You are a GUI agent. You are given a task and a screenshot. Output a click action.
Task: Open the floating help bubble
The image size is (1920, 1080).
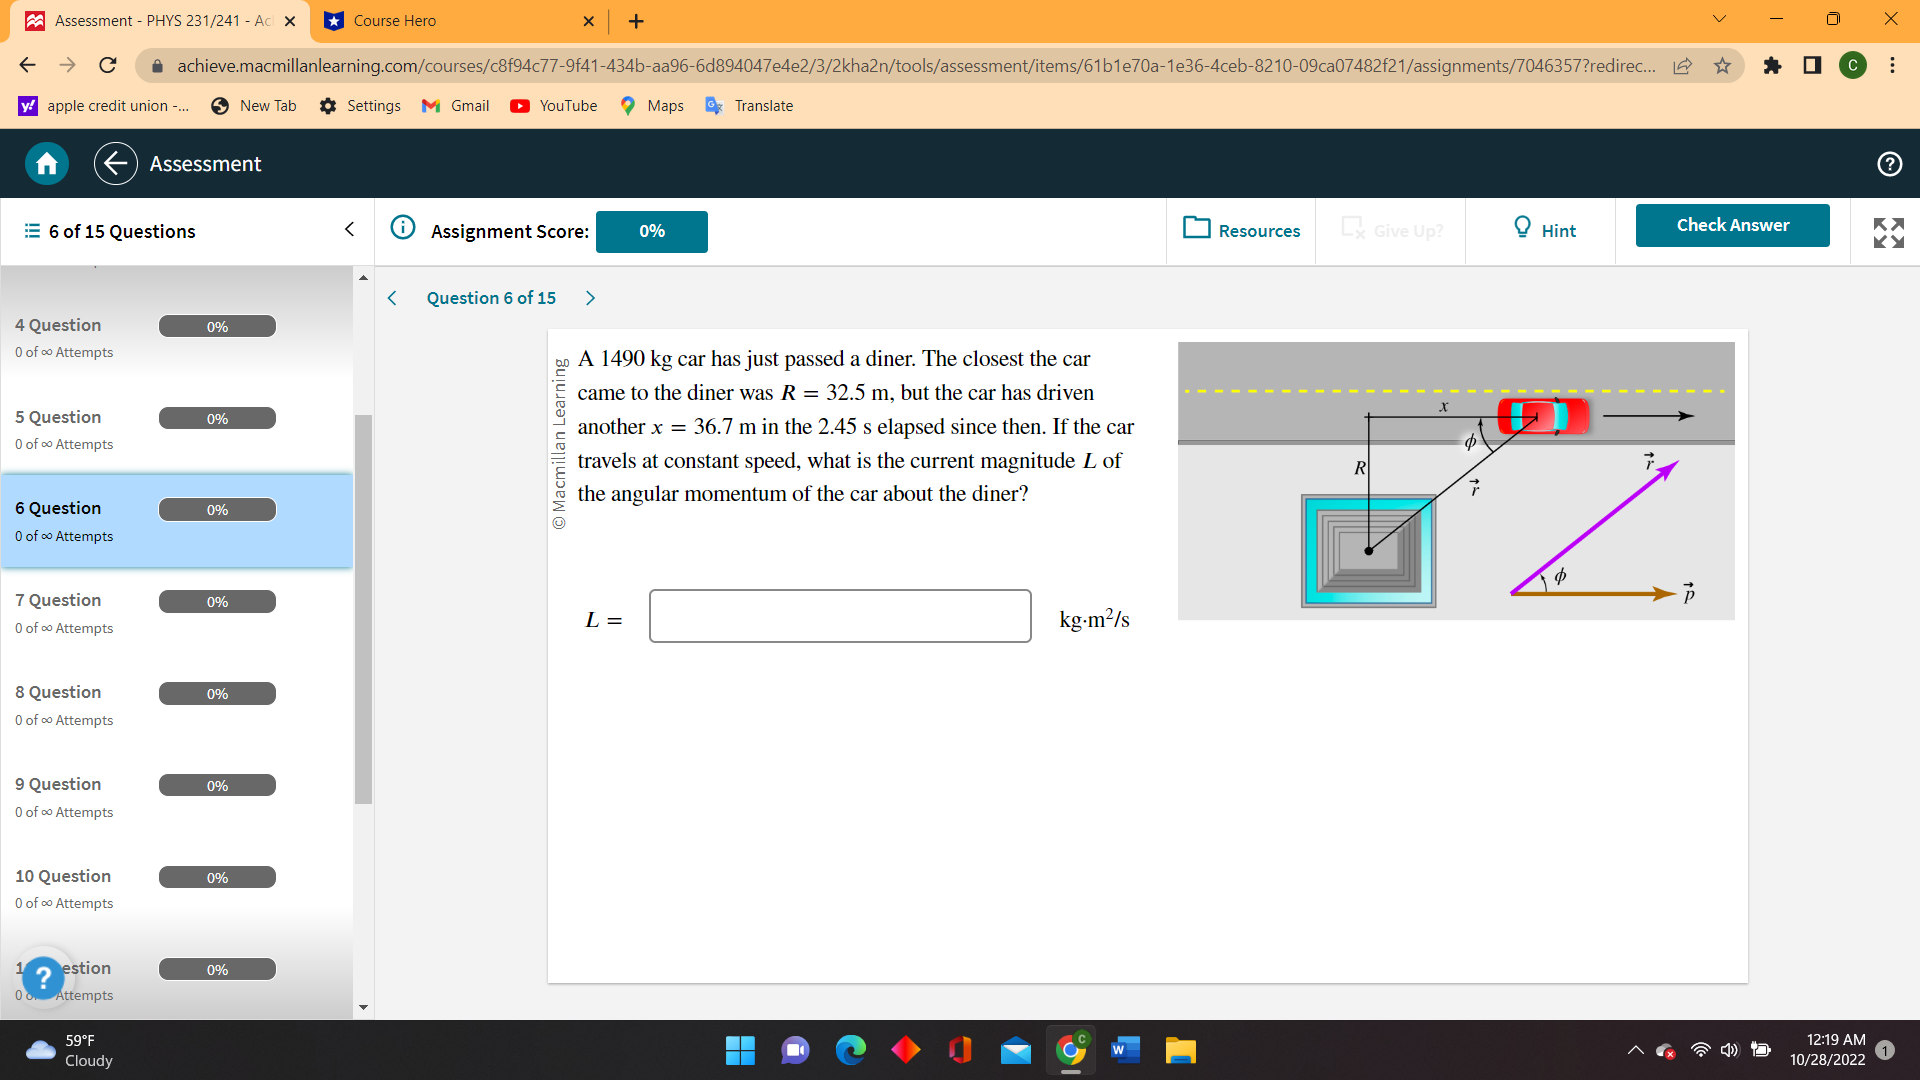[x=43, y=979]
